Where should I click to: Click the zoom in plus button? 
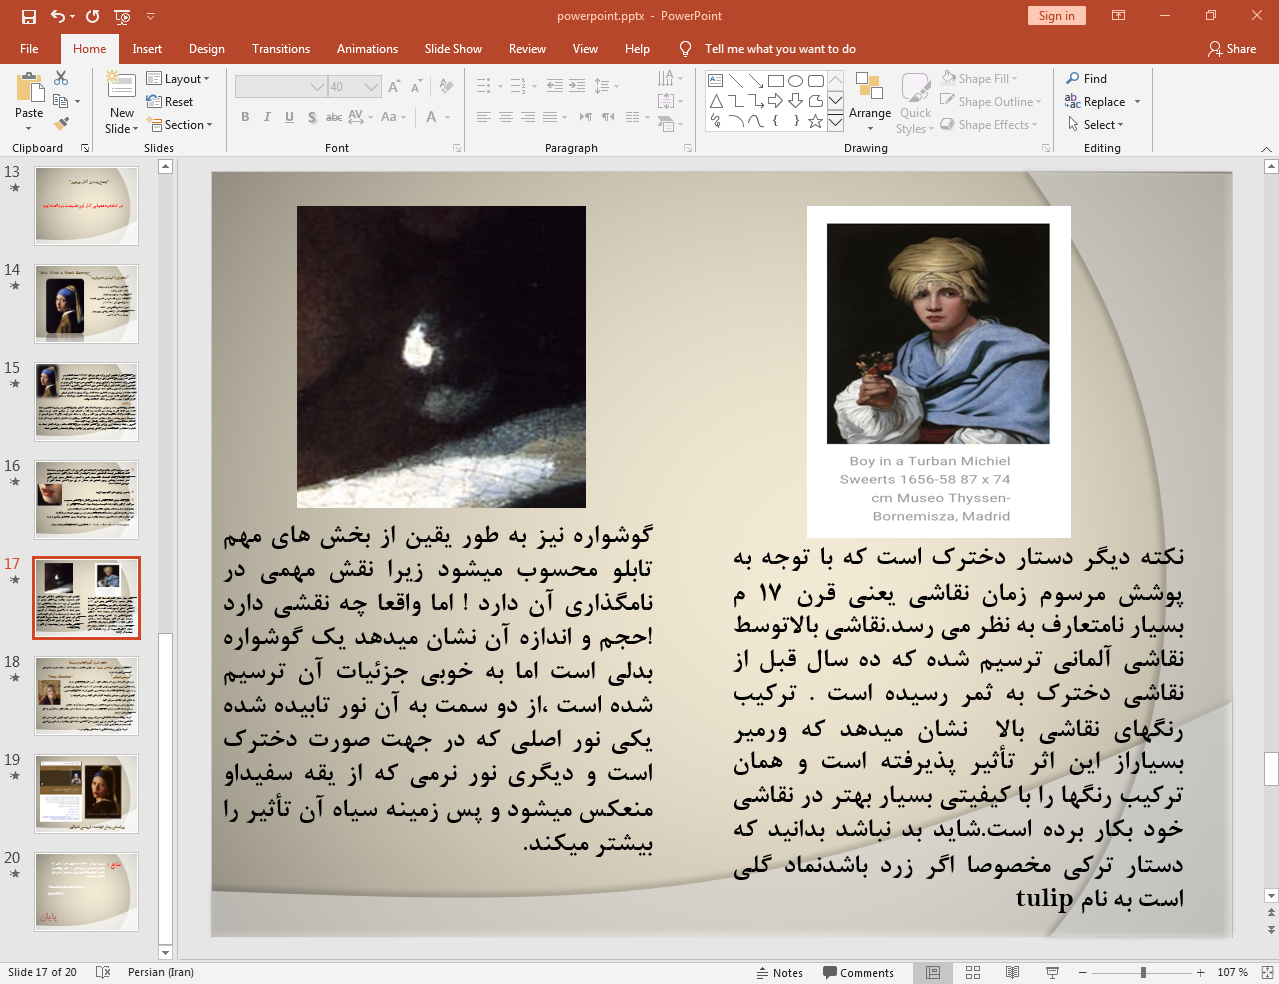pyautogui.click(x=1200, y=973)
